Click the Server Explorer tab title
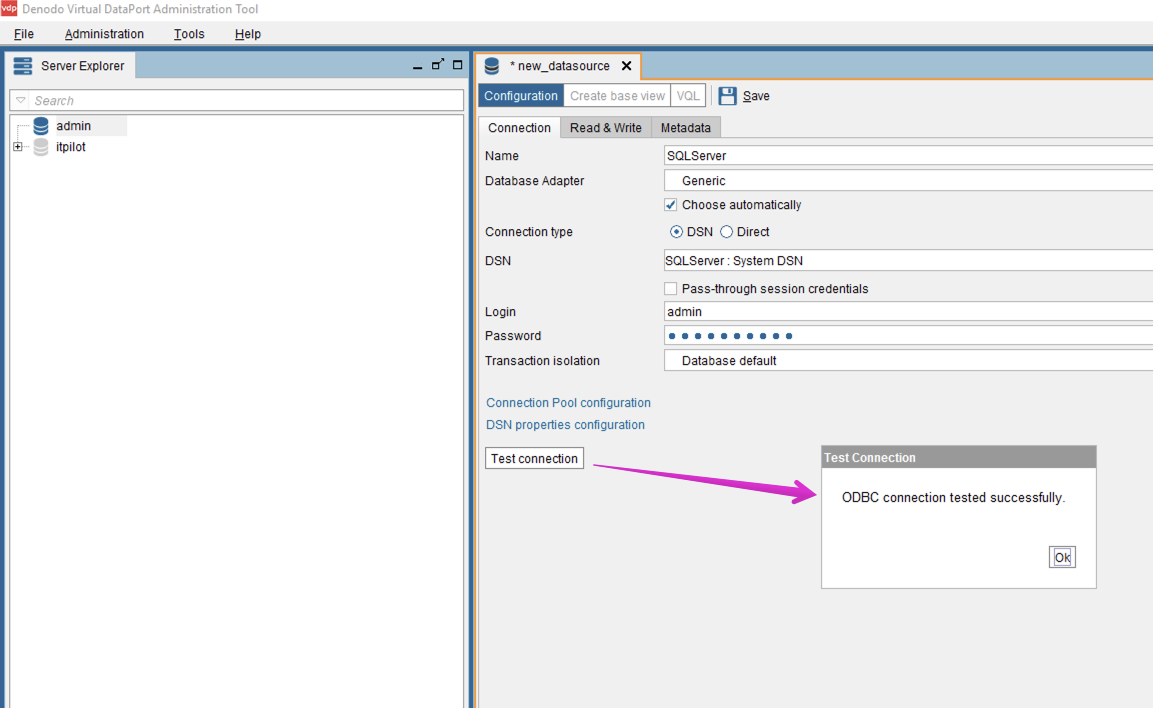Viewport: 1153px width, 708px height. pyautogui.click(x=82, y=65)
